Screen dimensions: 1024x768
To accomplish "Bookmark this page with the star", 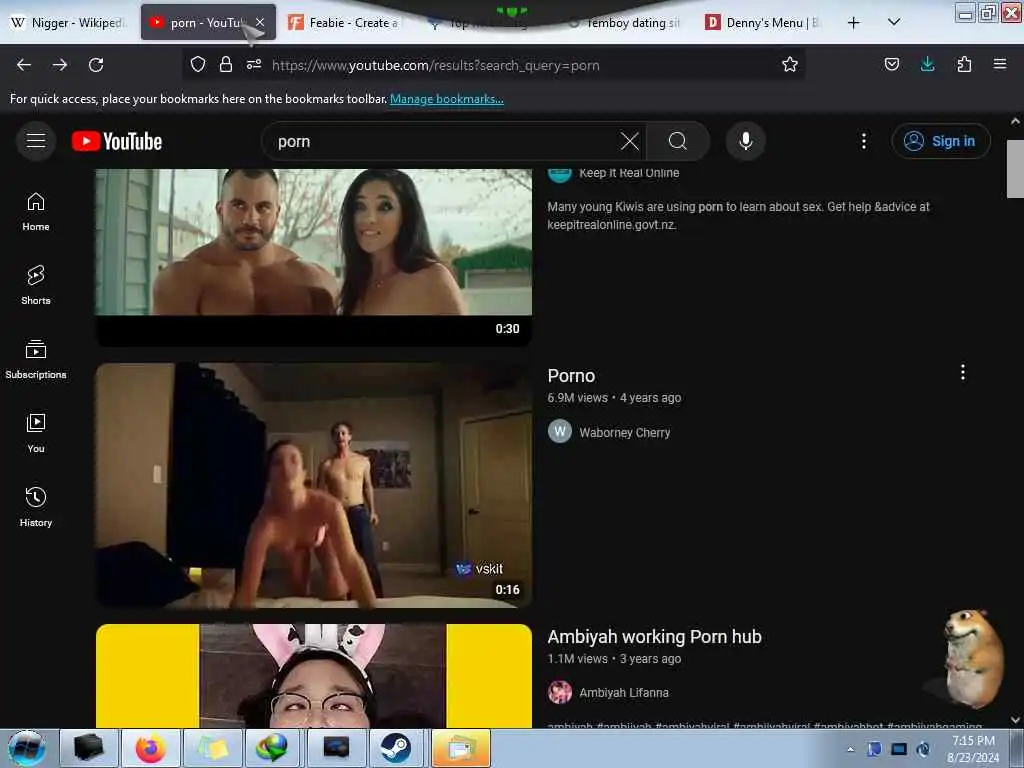I will [x=790, y=65].
